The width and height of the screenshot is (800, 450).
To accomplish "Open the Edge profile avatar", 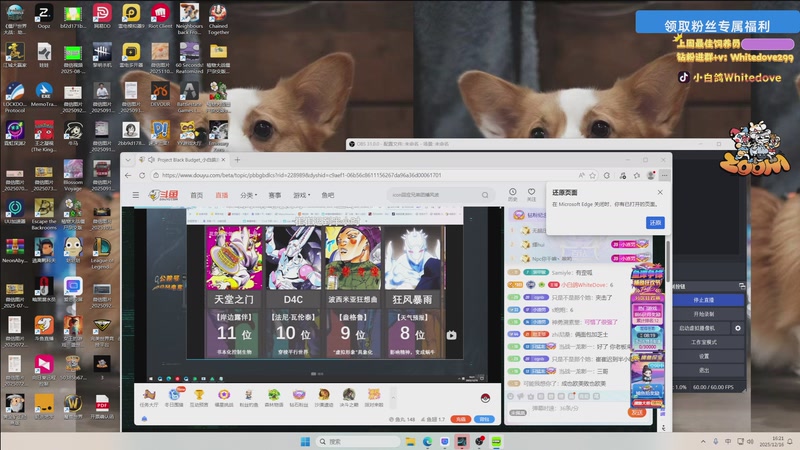I will point(651,175).
